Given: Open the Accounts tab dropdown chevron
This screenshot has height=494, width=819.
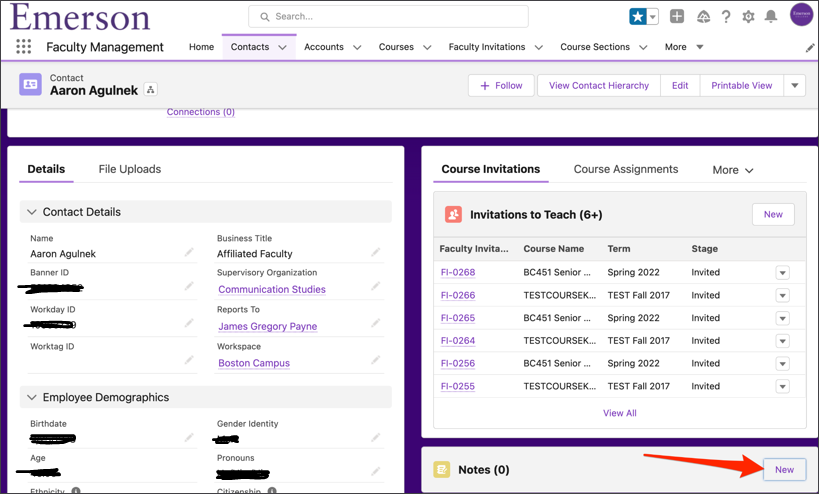Looking at the screenshot, I should (357, 47).
